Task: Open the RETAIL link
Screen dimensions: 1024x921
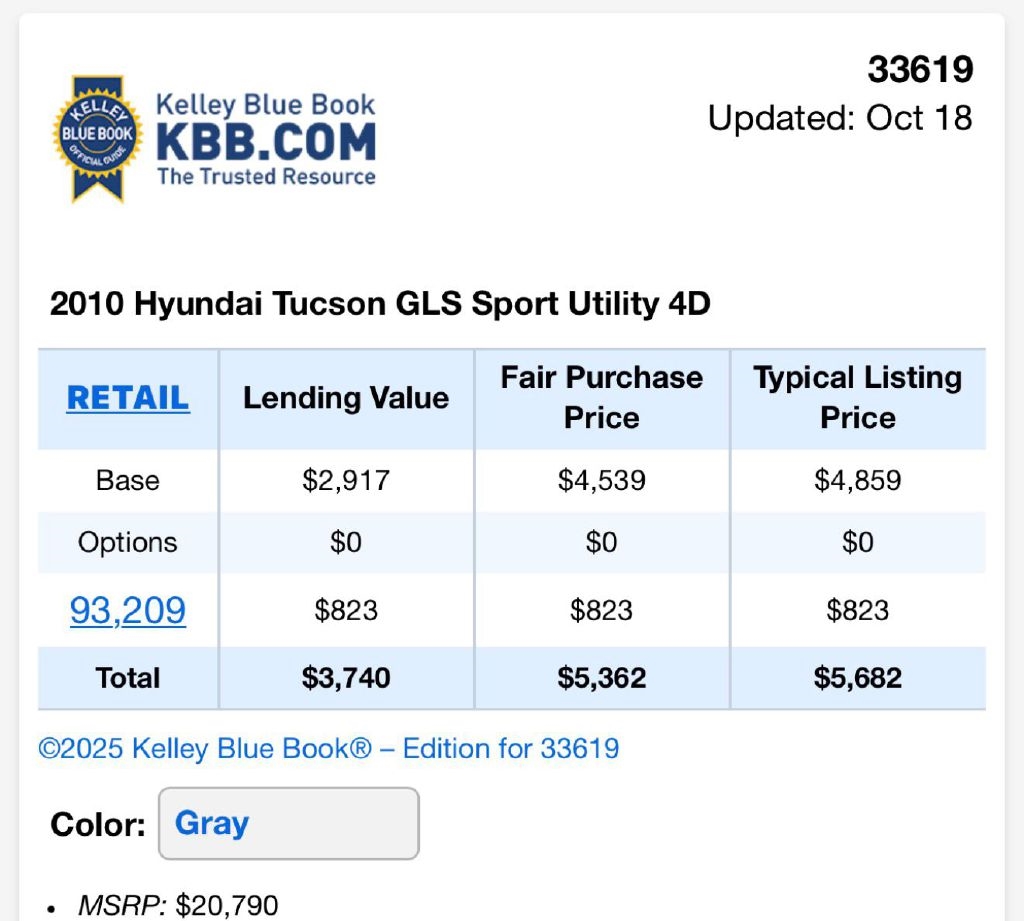Action: point(128,398)
